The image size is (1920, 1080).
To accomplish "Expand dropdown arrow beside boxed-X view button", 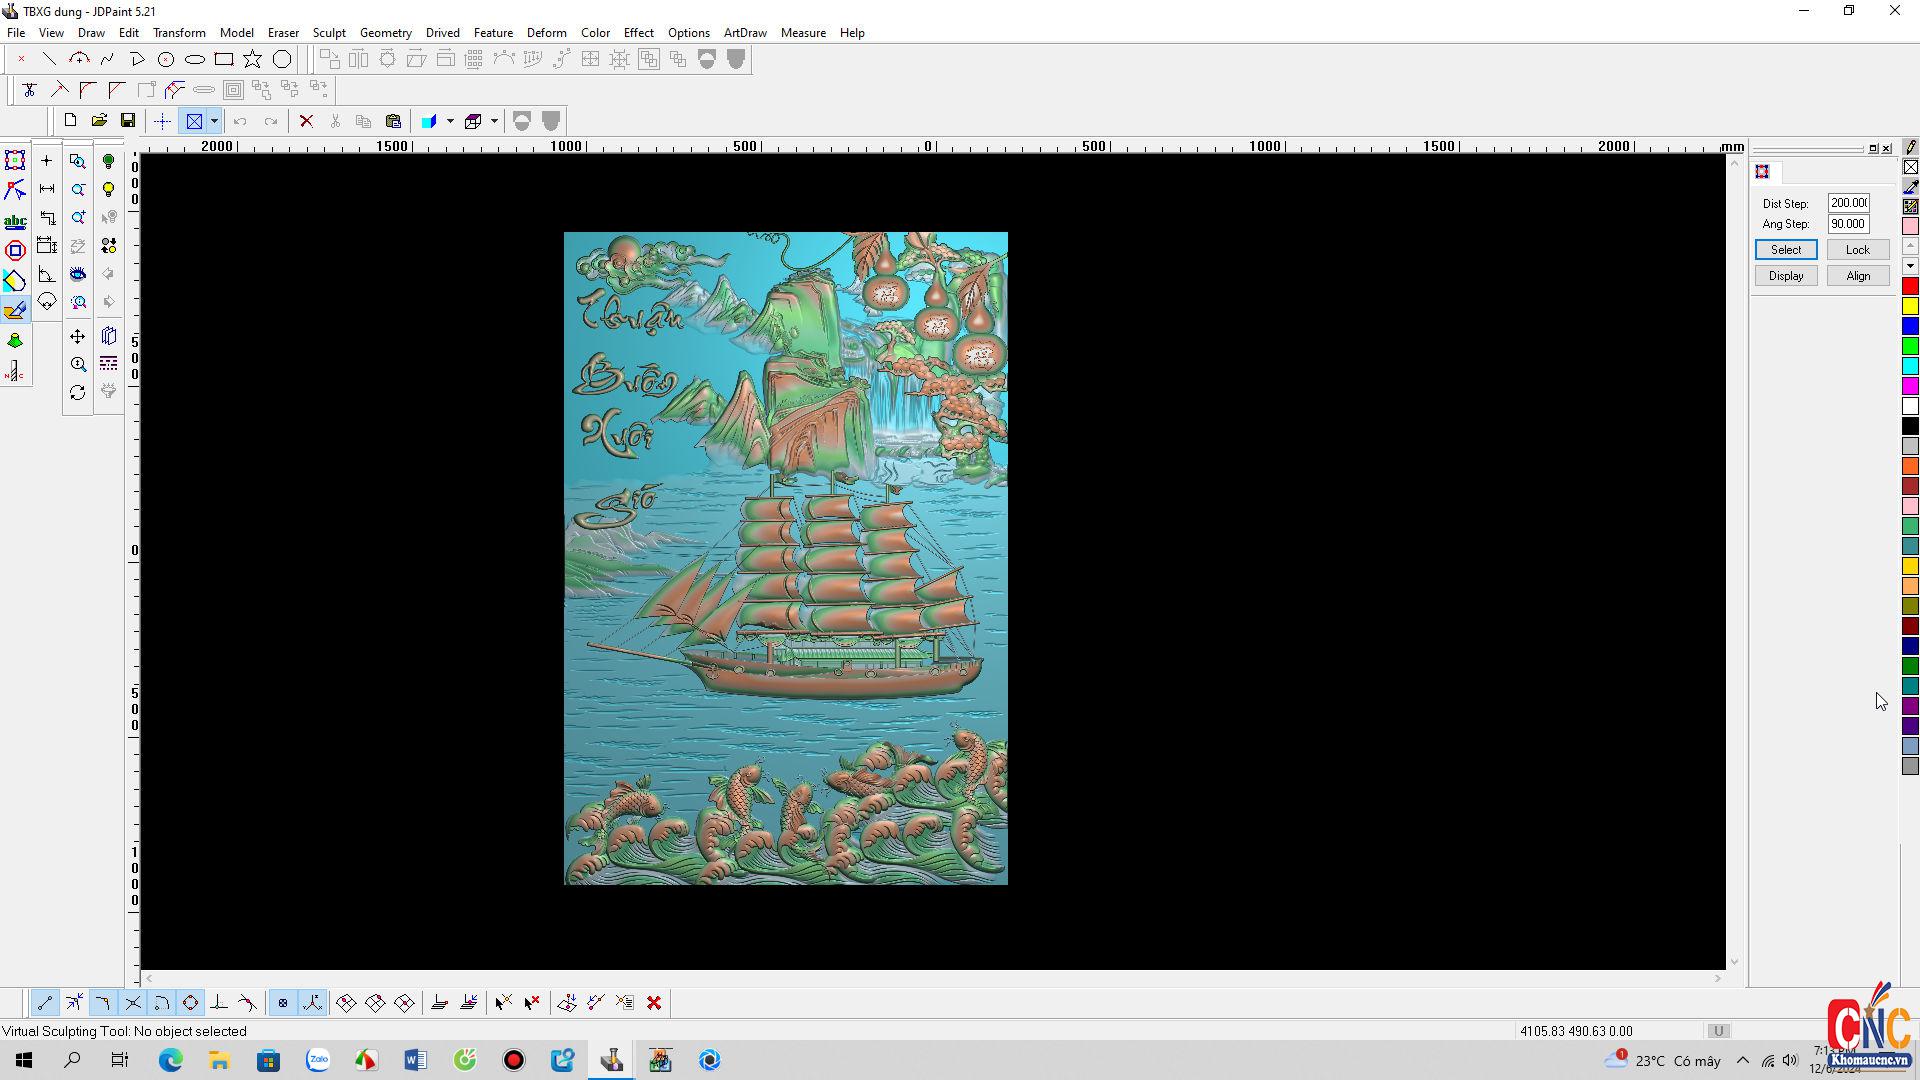I will [x=214, y=121].
